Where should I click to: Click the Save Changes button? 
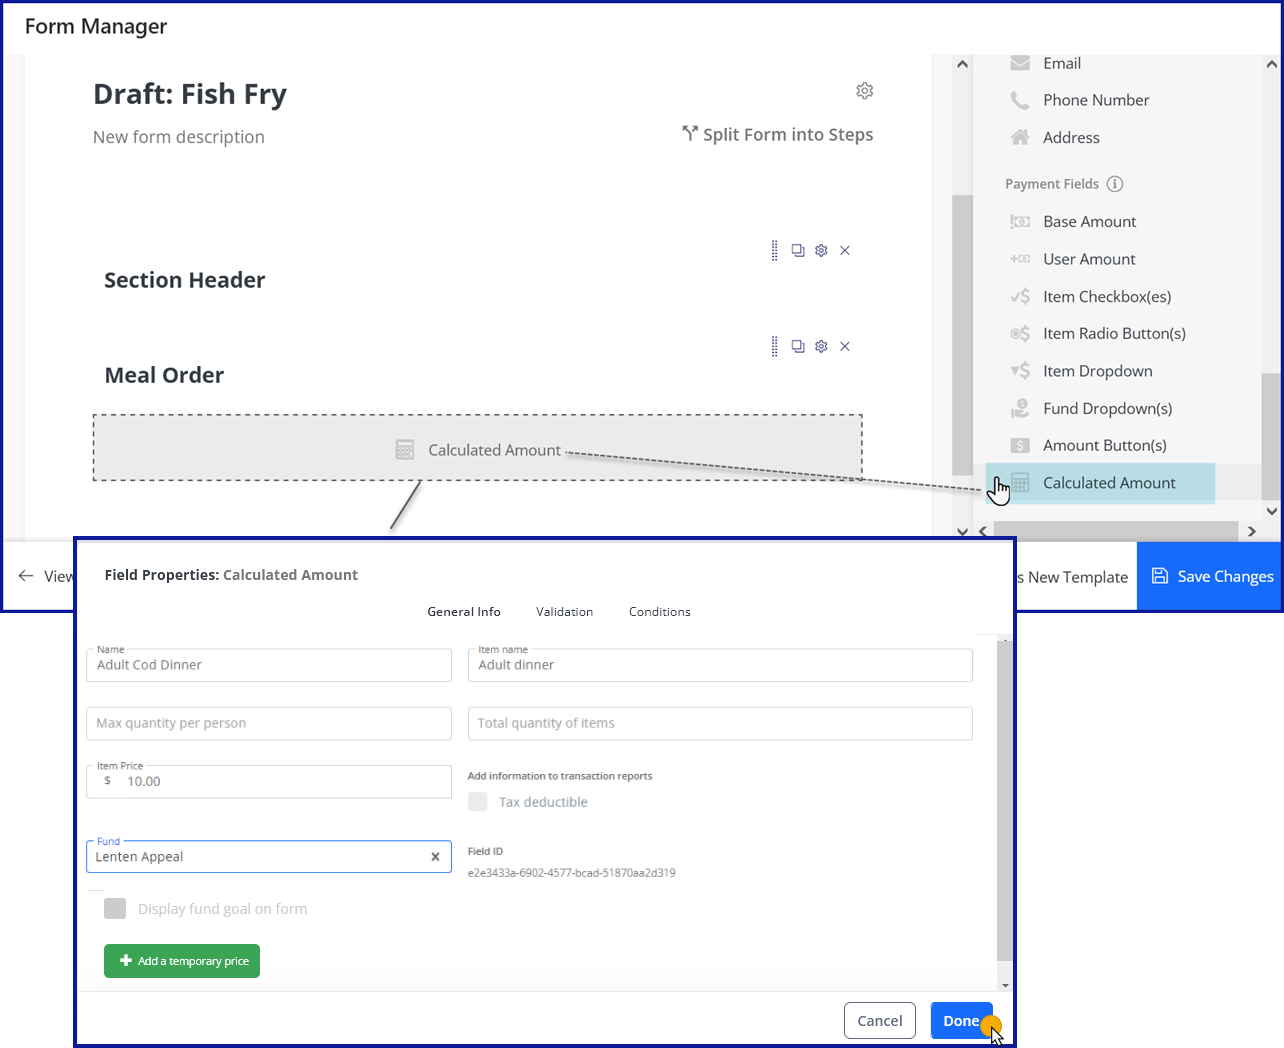[1211, 577]
